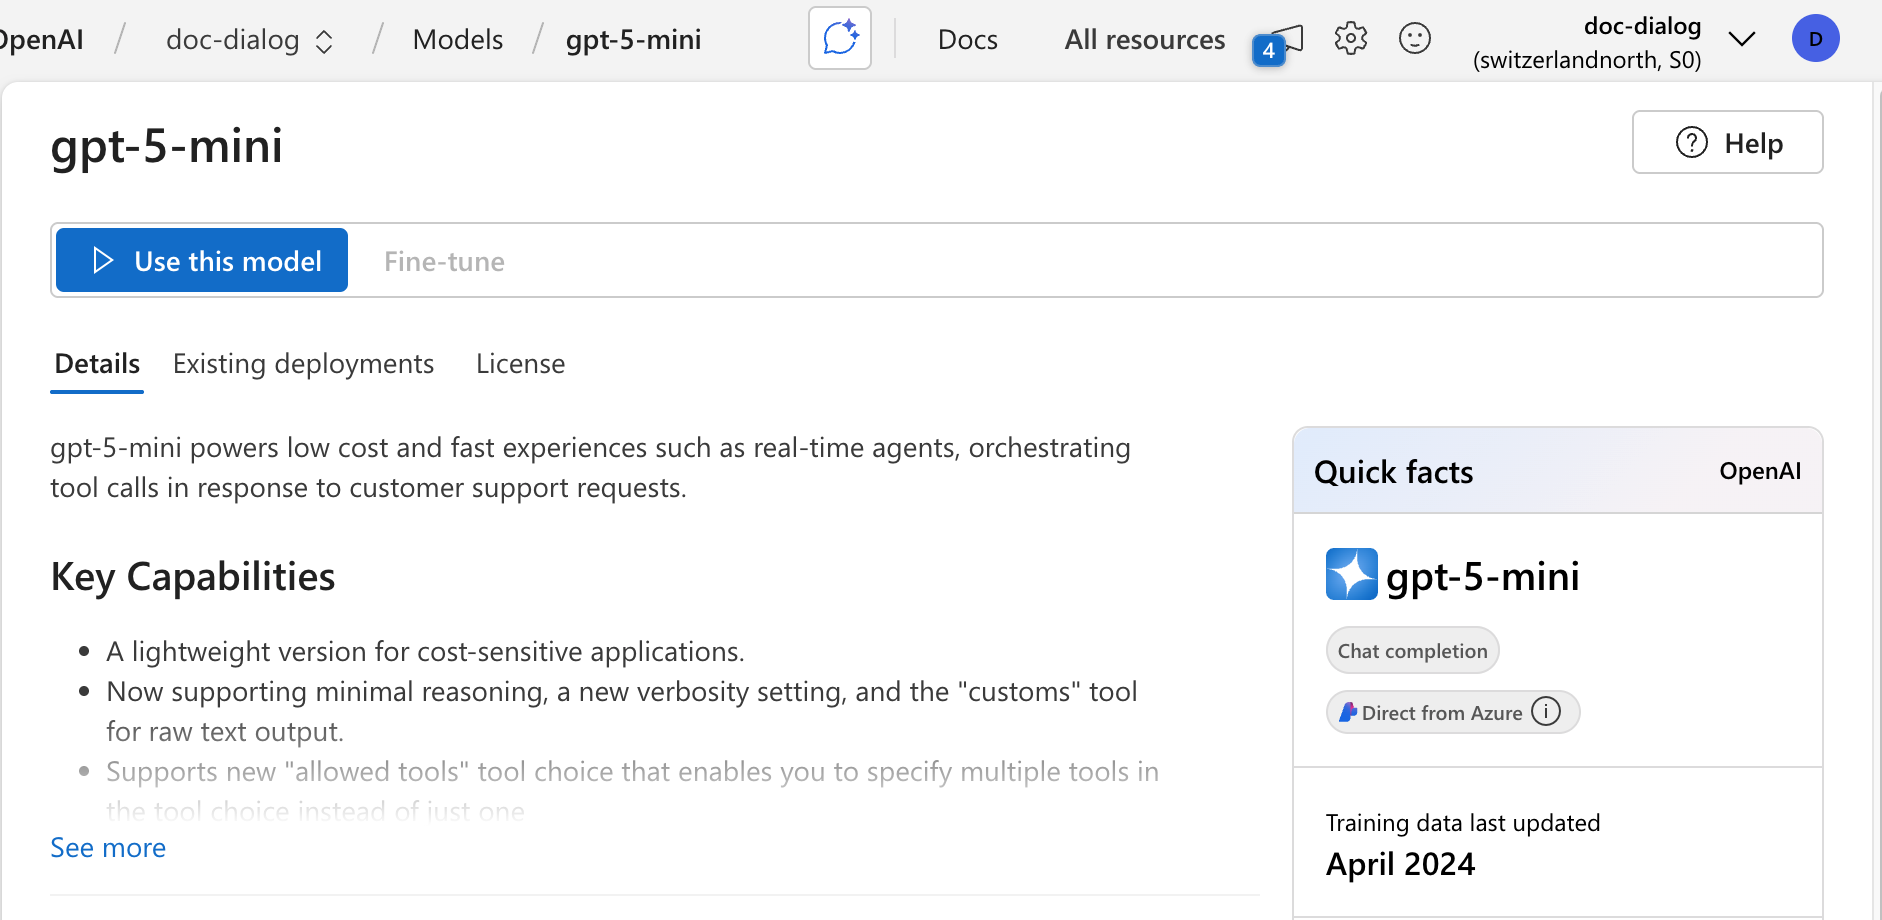The height and width of the screenshot is (920, 1882).
Task: Click the gpt-5-mini page title
Action: tap(167, 146)
